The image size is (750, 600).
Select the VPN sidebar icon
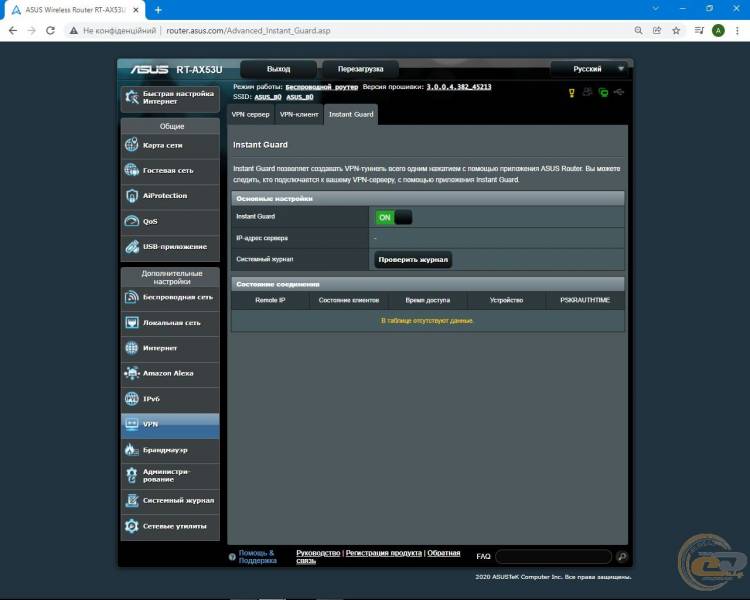[x=132, y=424]
